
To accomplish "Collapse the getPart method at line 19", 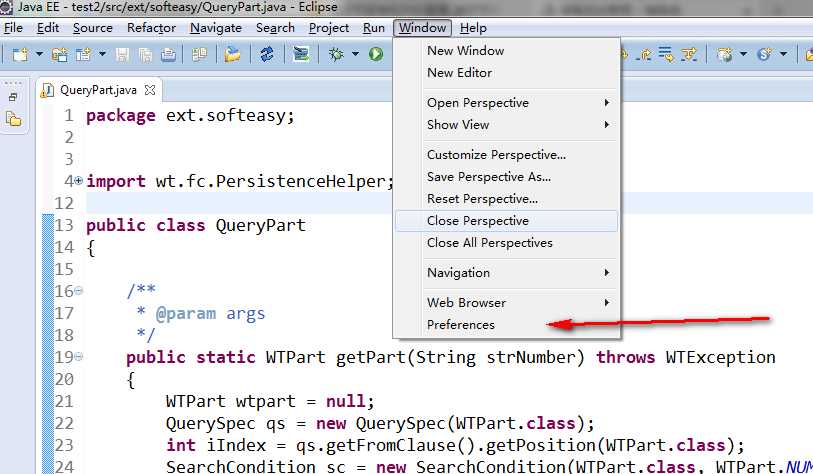I will tap(78, 357).
